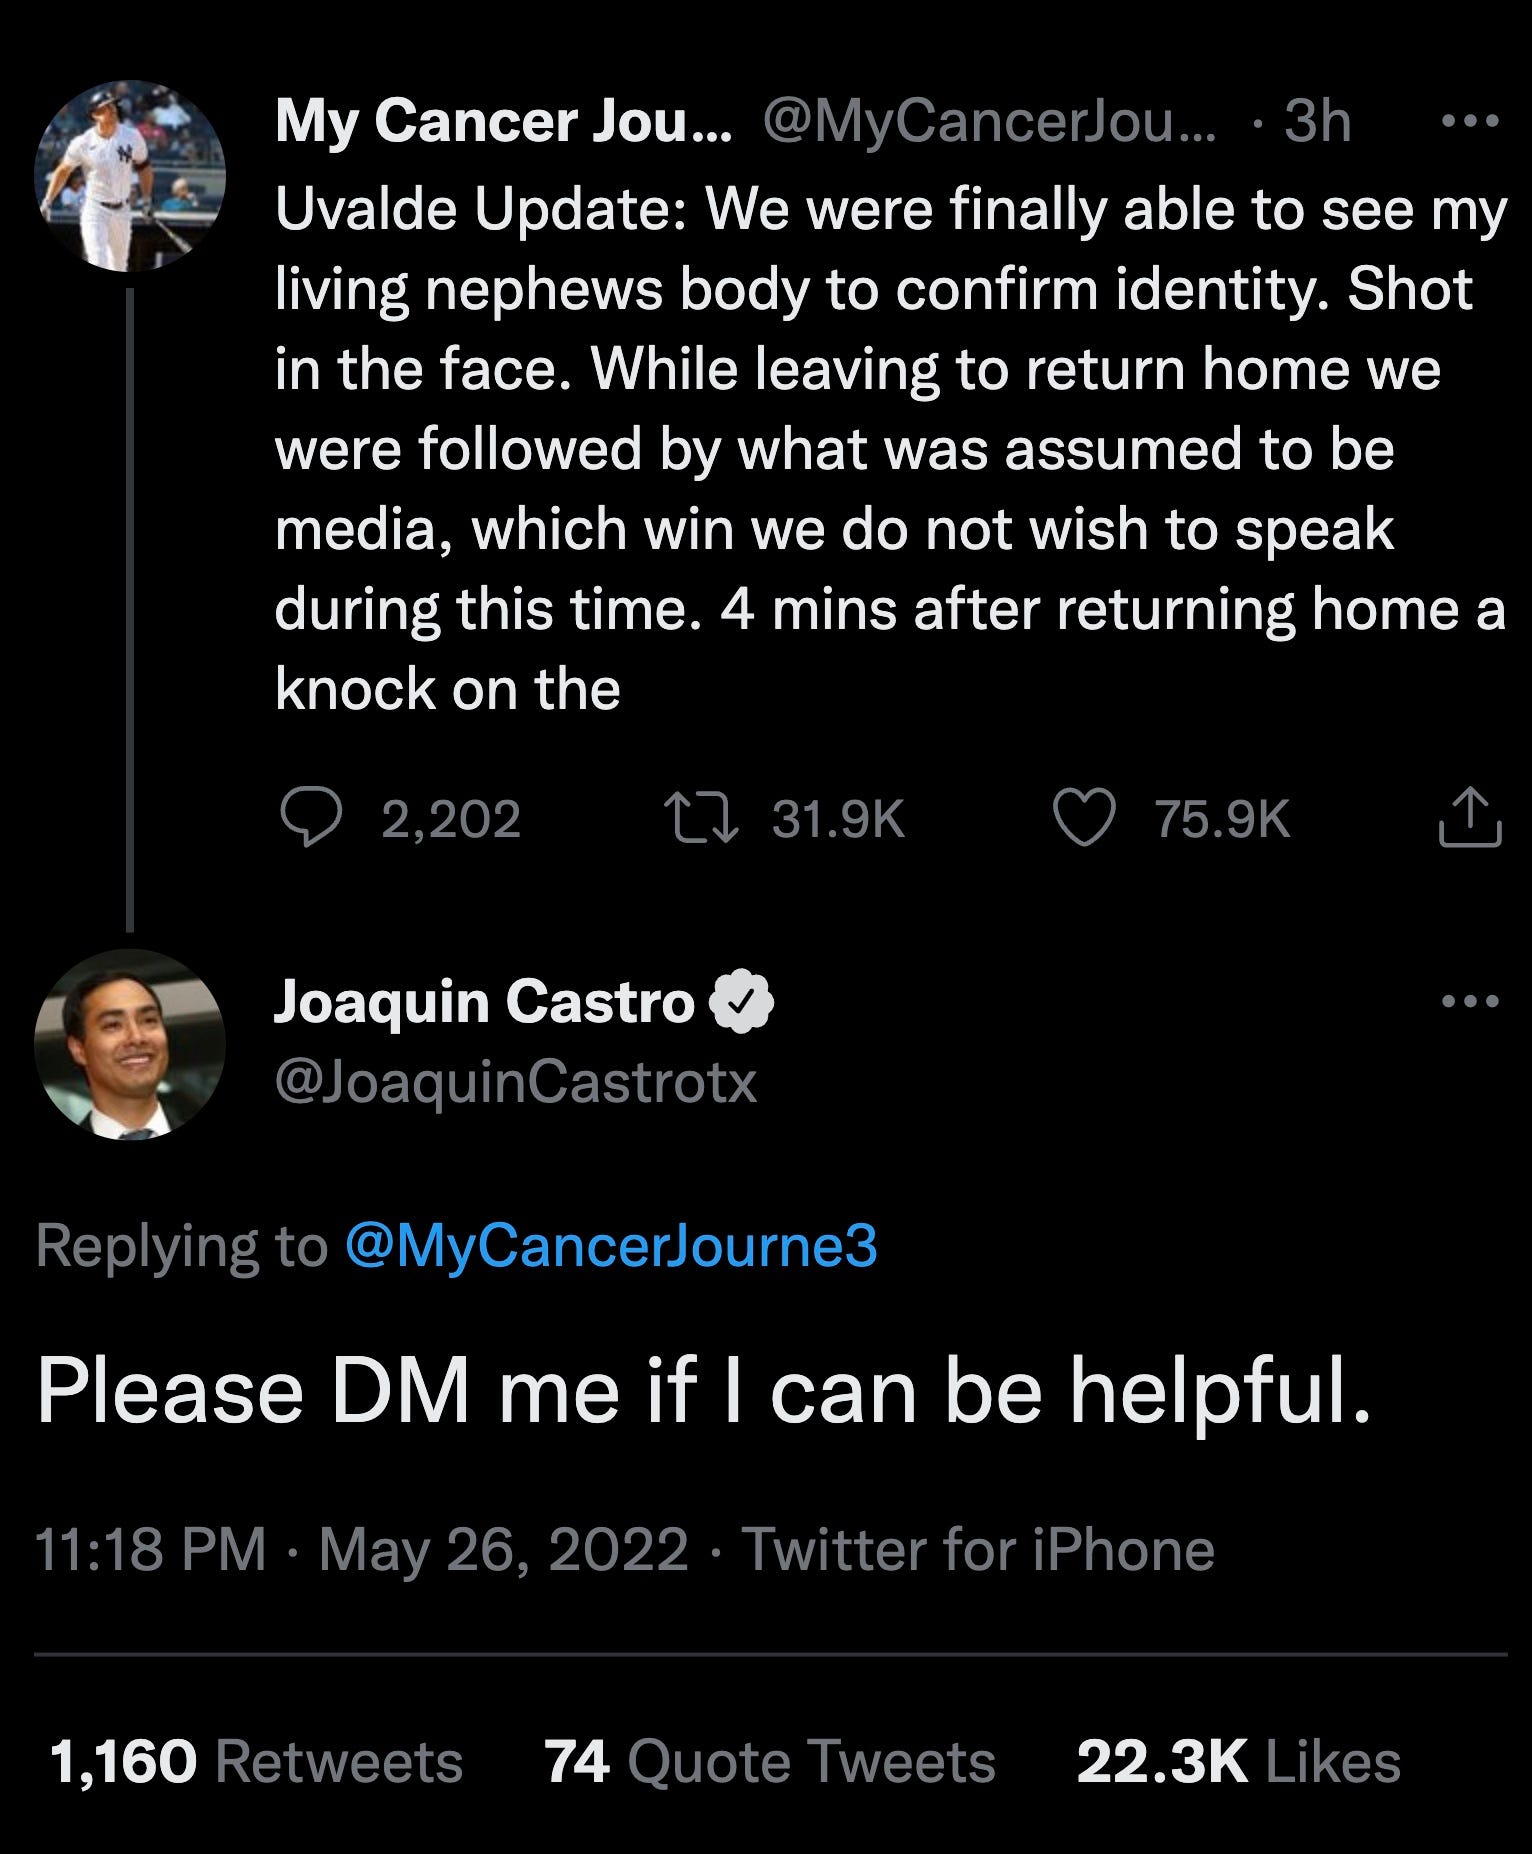View My Cancer Journey profile picture
1532x1854 pixels.
coord(130,176)
